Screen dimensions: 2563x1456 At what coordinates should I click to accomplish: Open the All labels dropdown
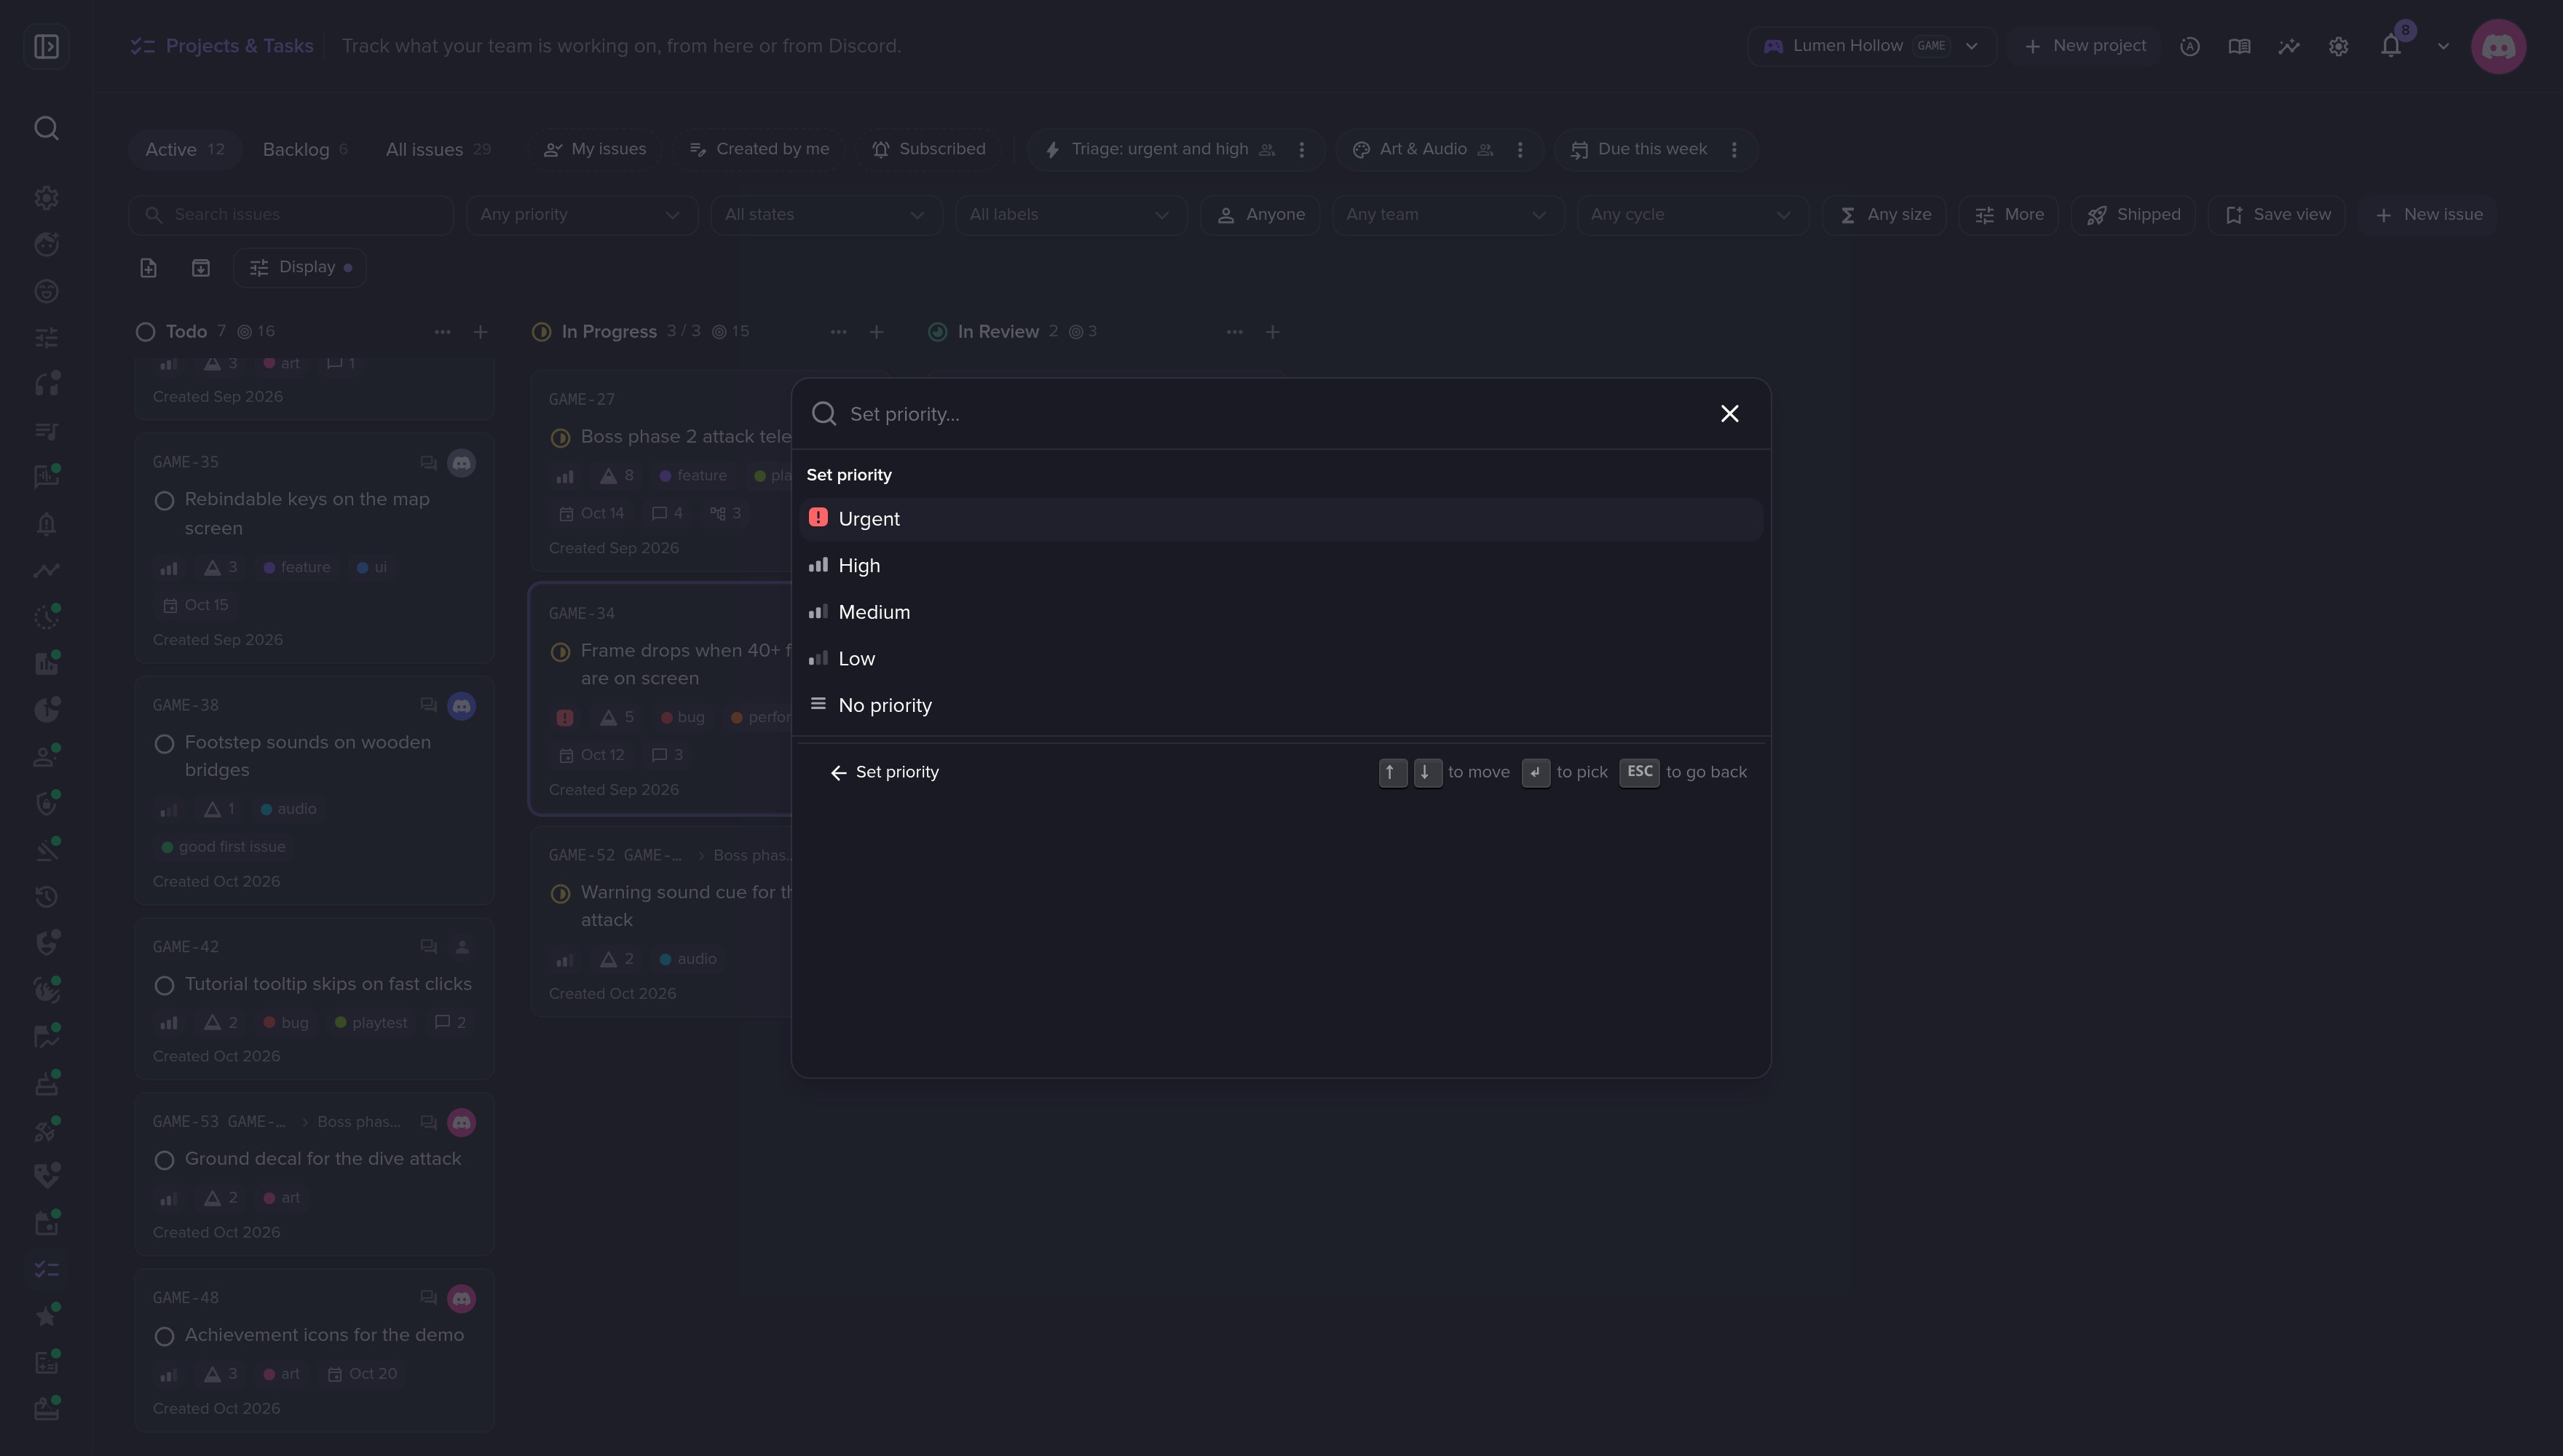1071,215
